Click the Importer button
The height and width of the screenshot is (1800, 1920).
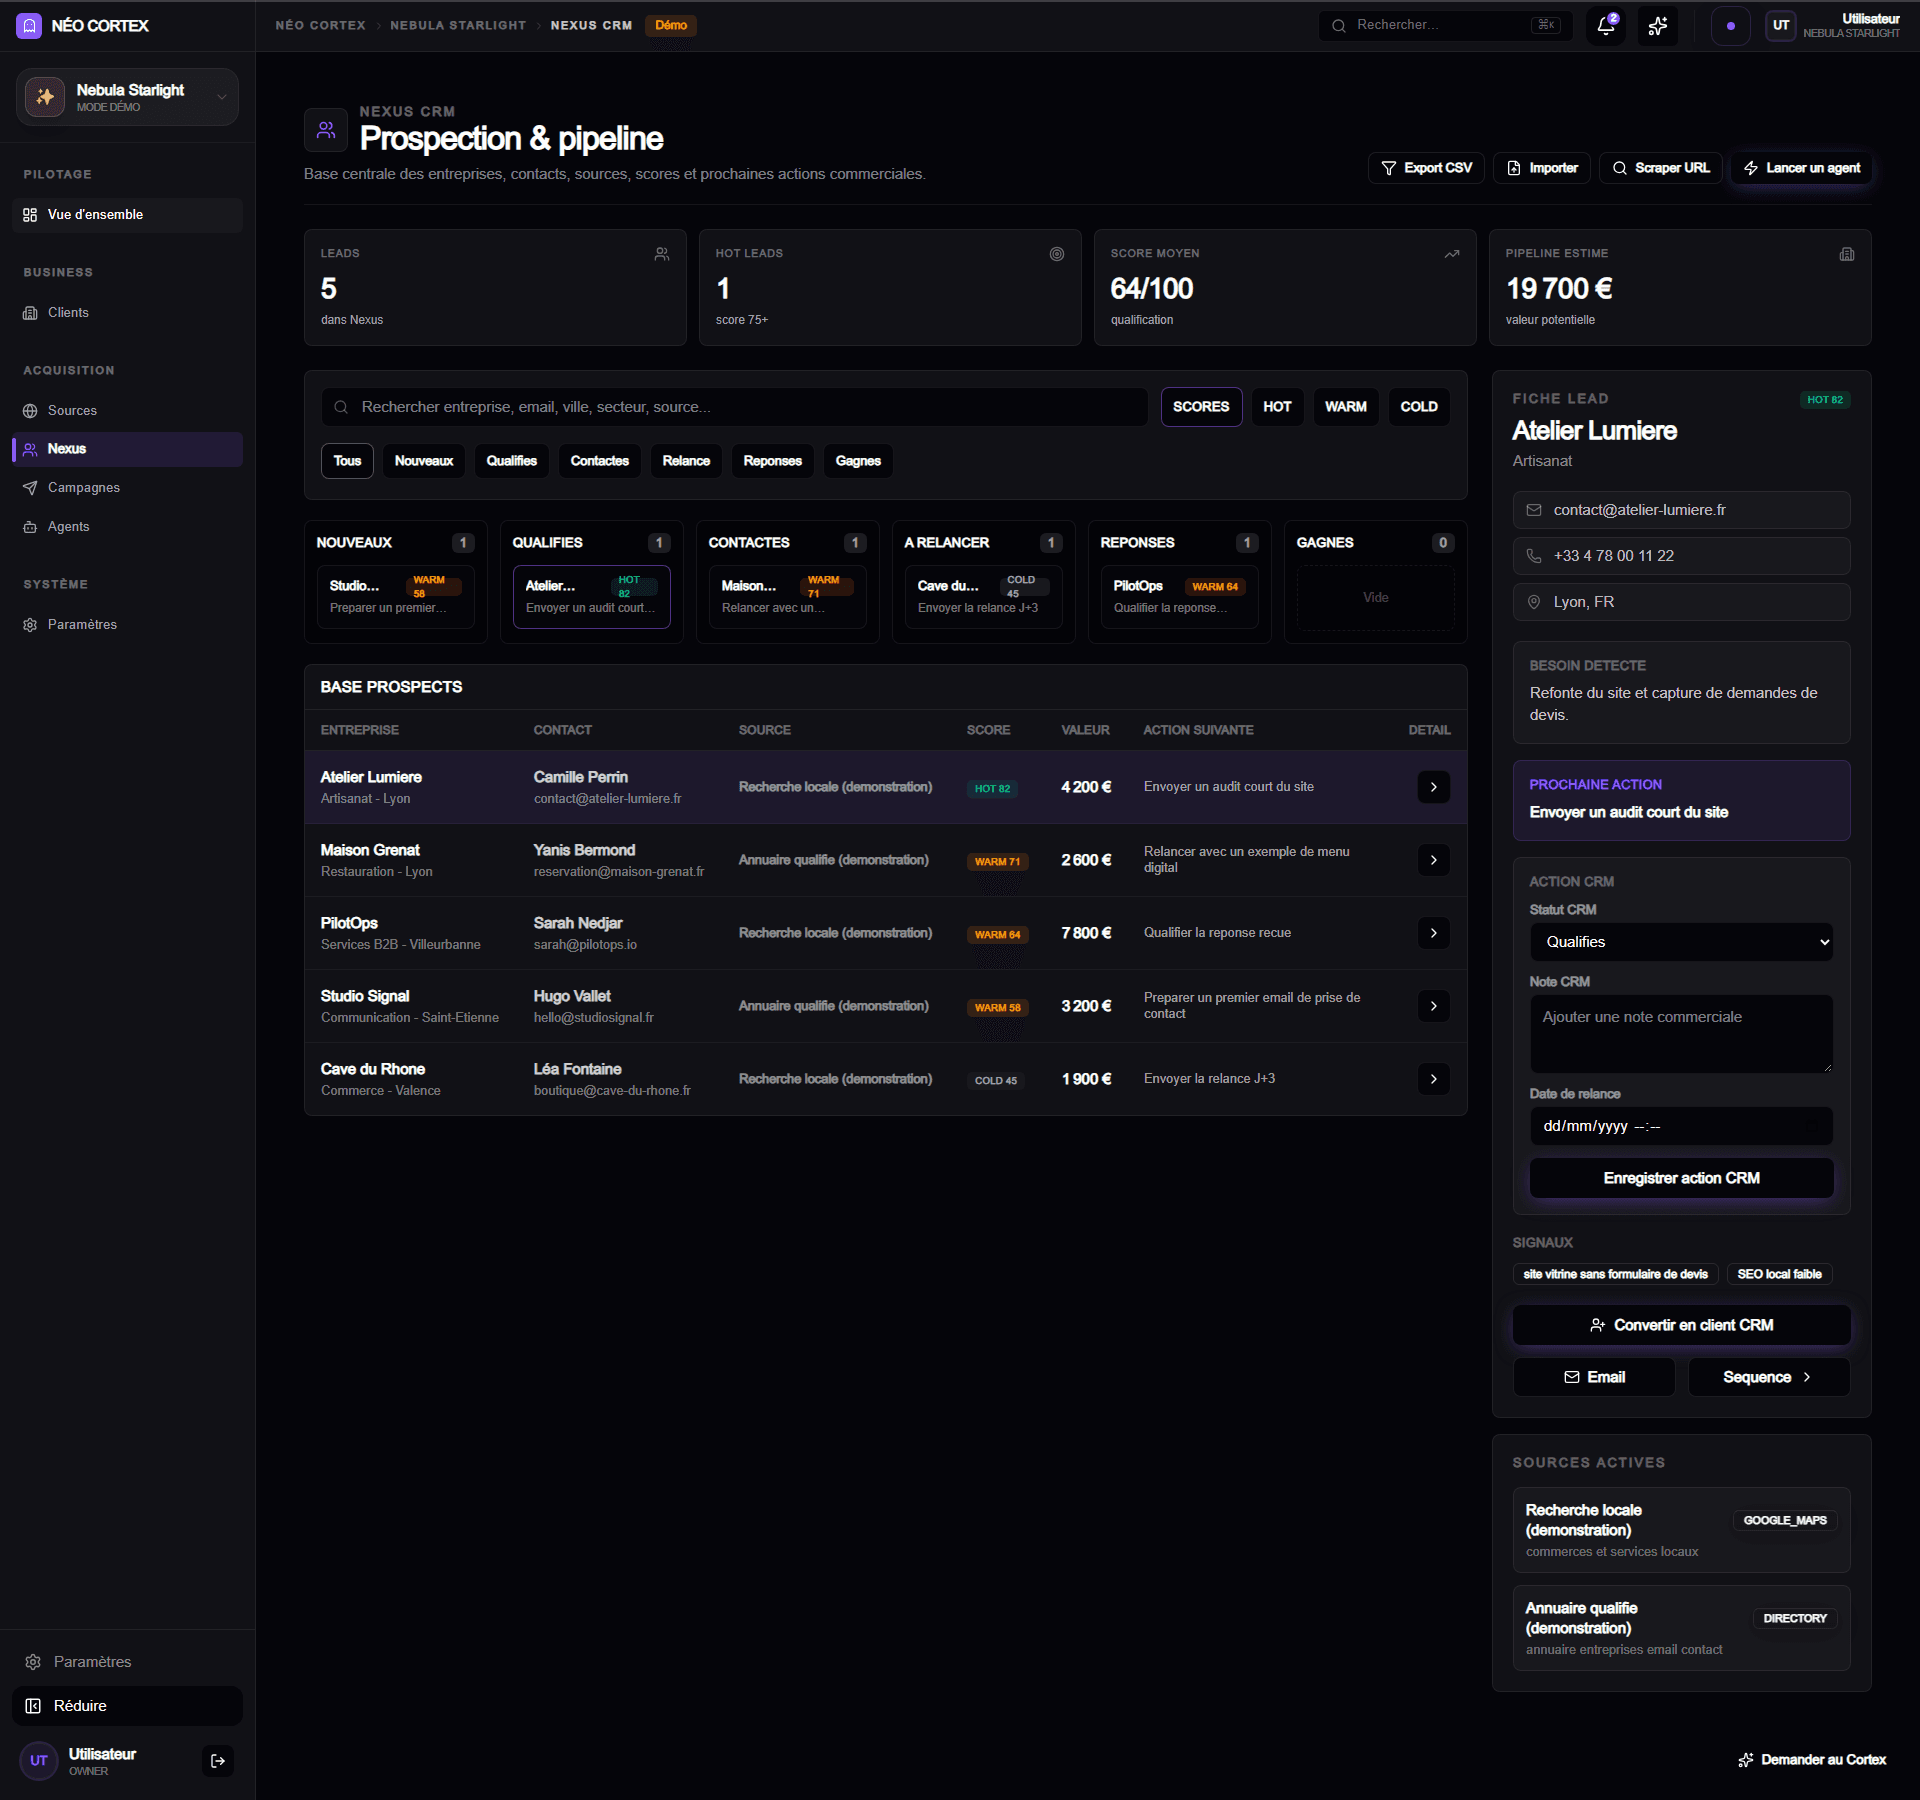pyautogui.click(x=1542, y=168)
